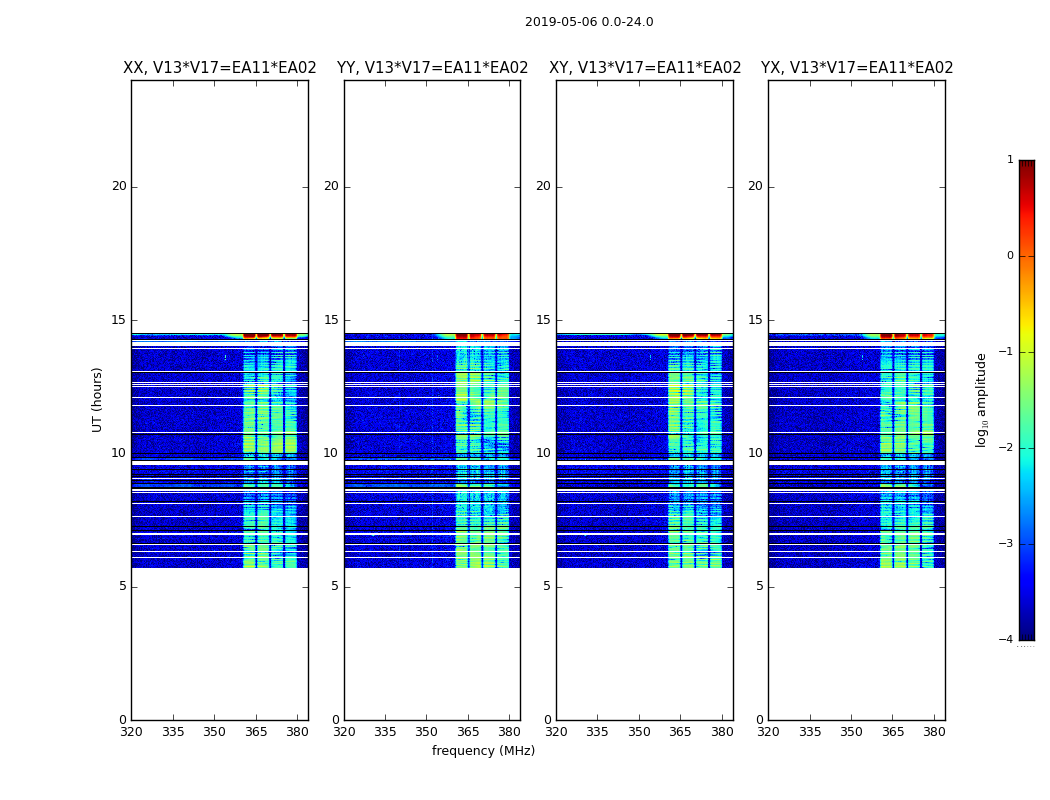Click the YY polarization panel title
1050x800 pixels.
(433, 68)
